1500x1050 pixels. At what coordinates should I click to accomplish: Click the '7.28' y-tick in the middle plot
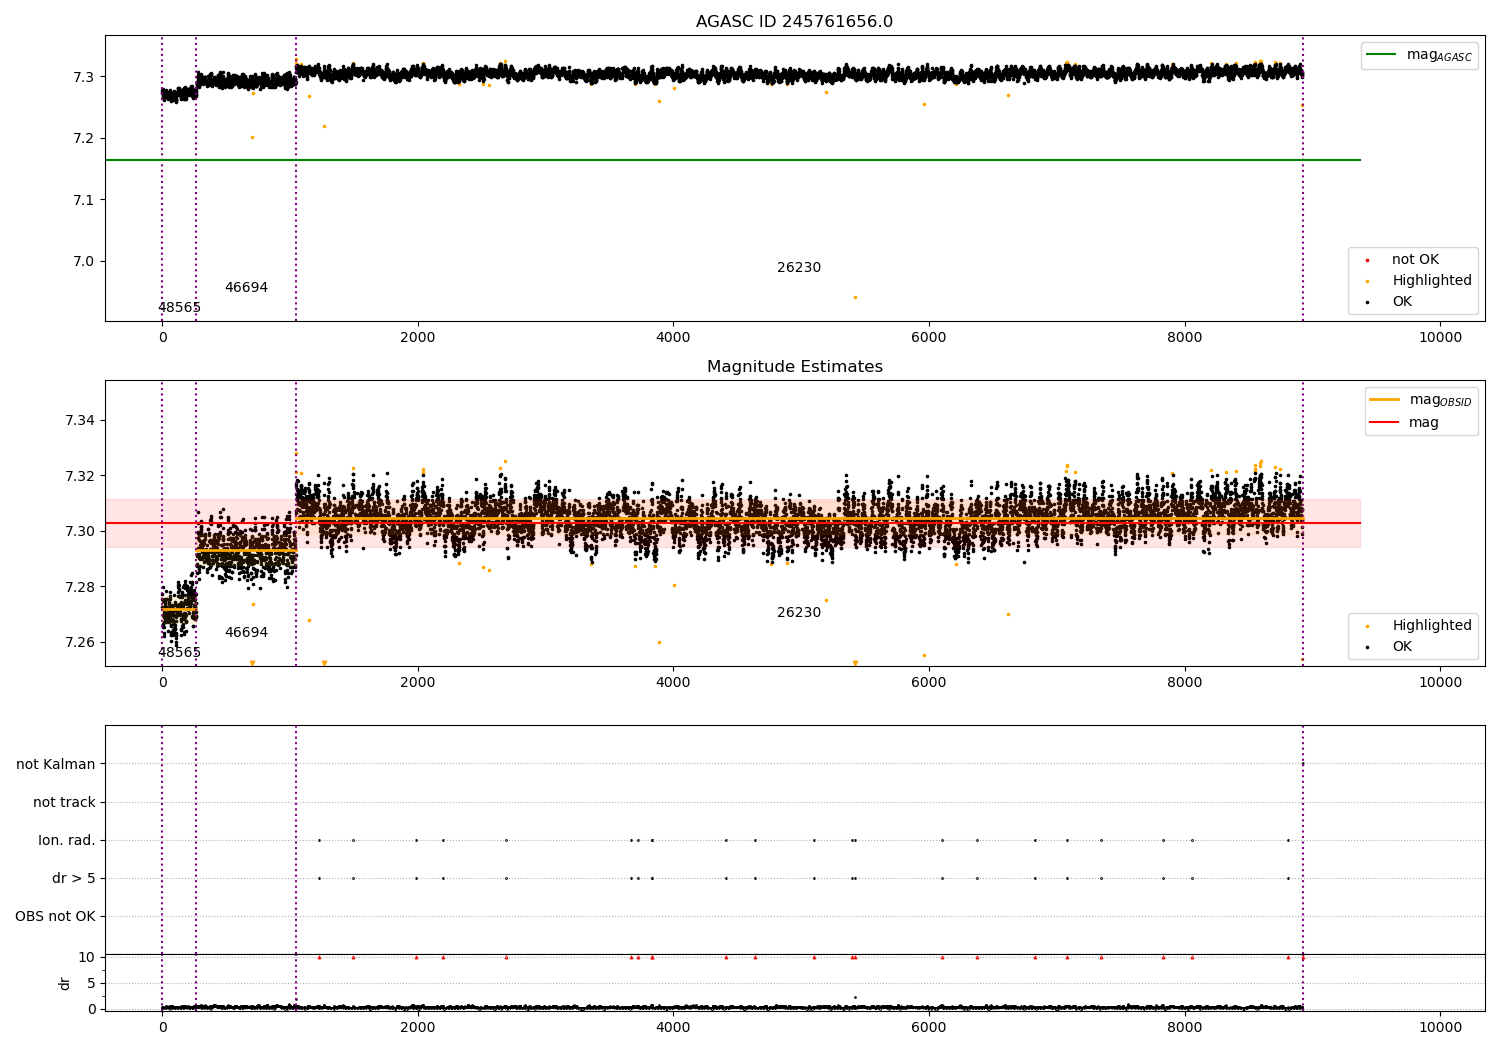pyautogui.click(x=80, y=587)
